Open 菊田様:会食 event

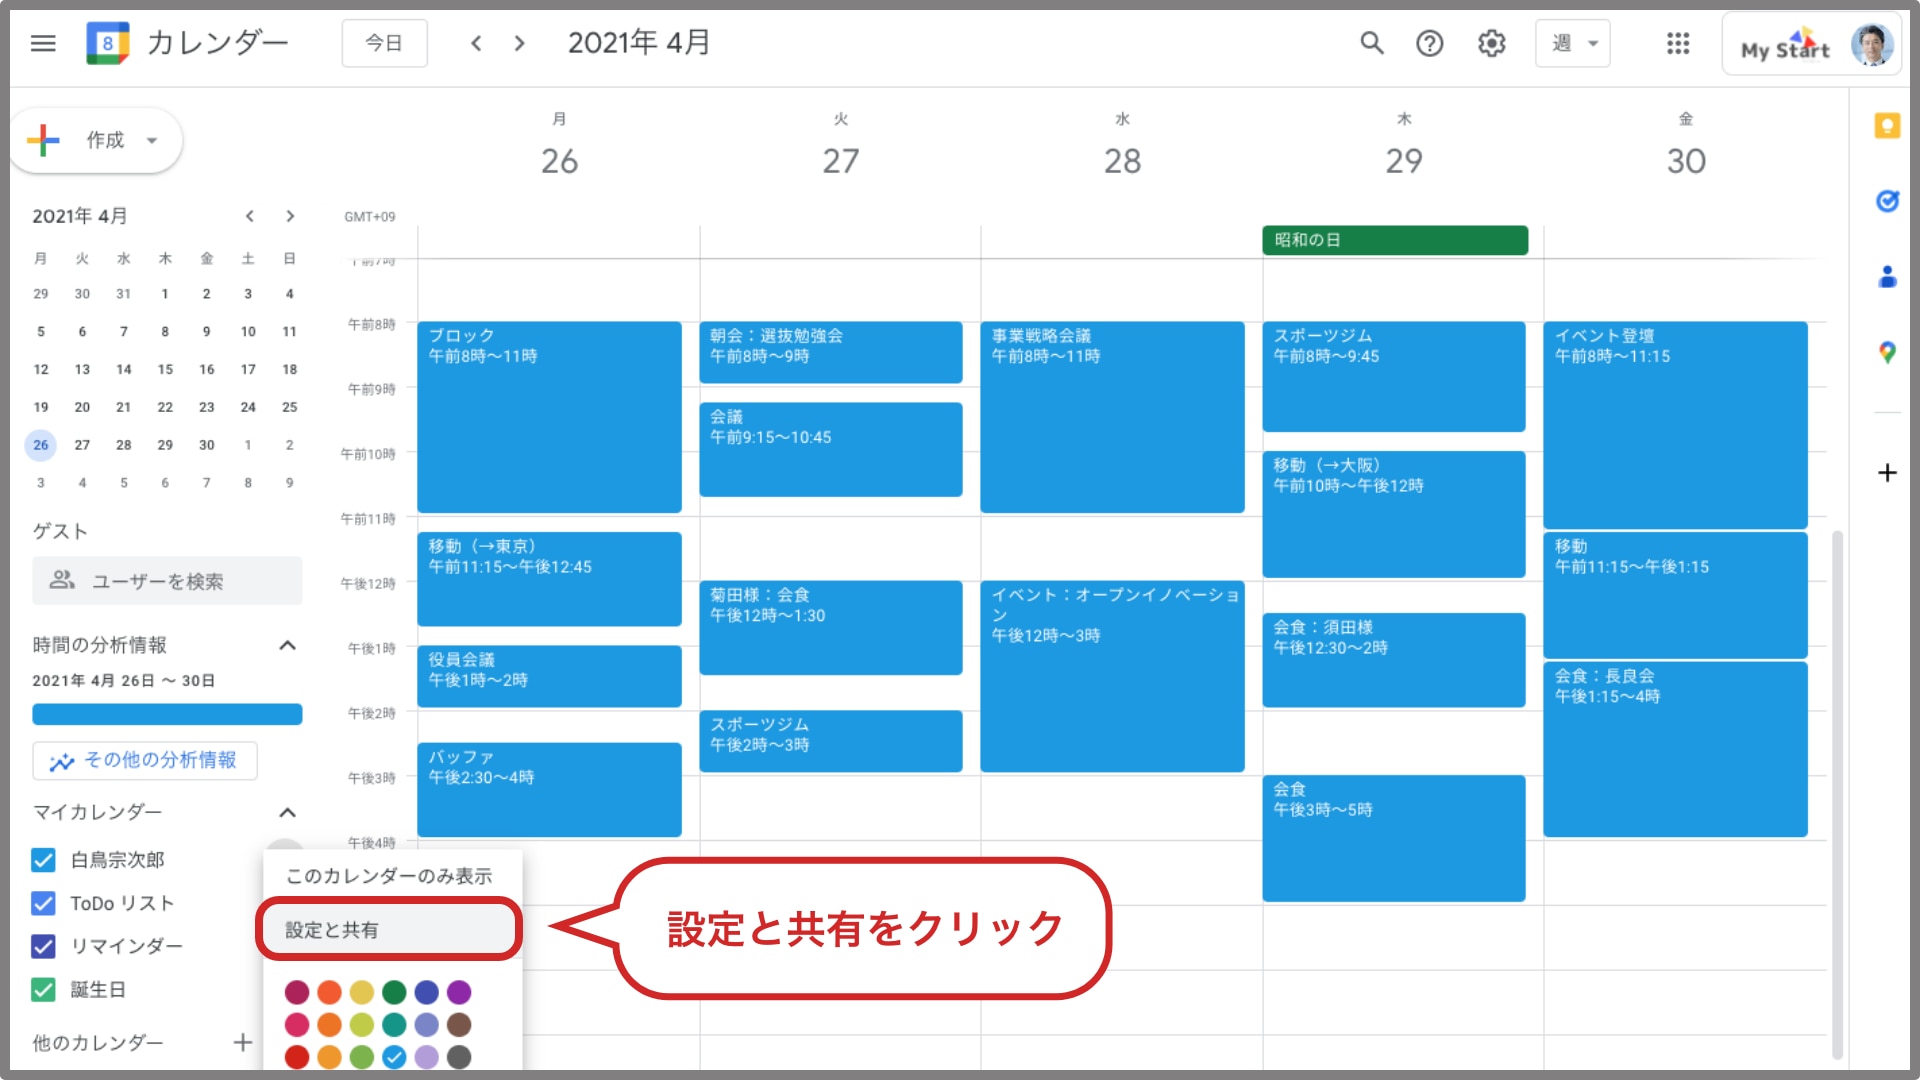[831, 628]
